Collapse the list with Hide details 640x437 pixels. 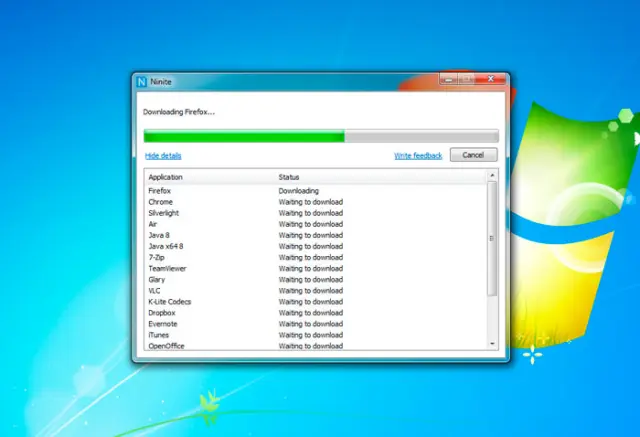[163, 156]
